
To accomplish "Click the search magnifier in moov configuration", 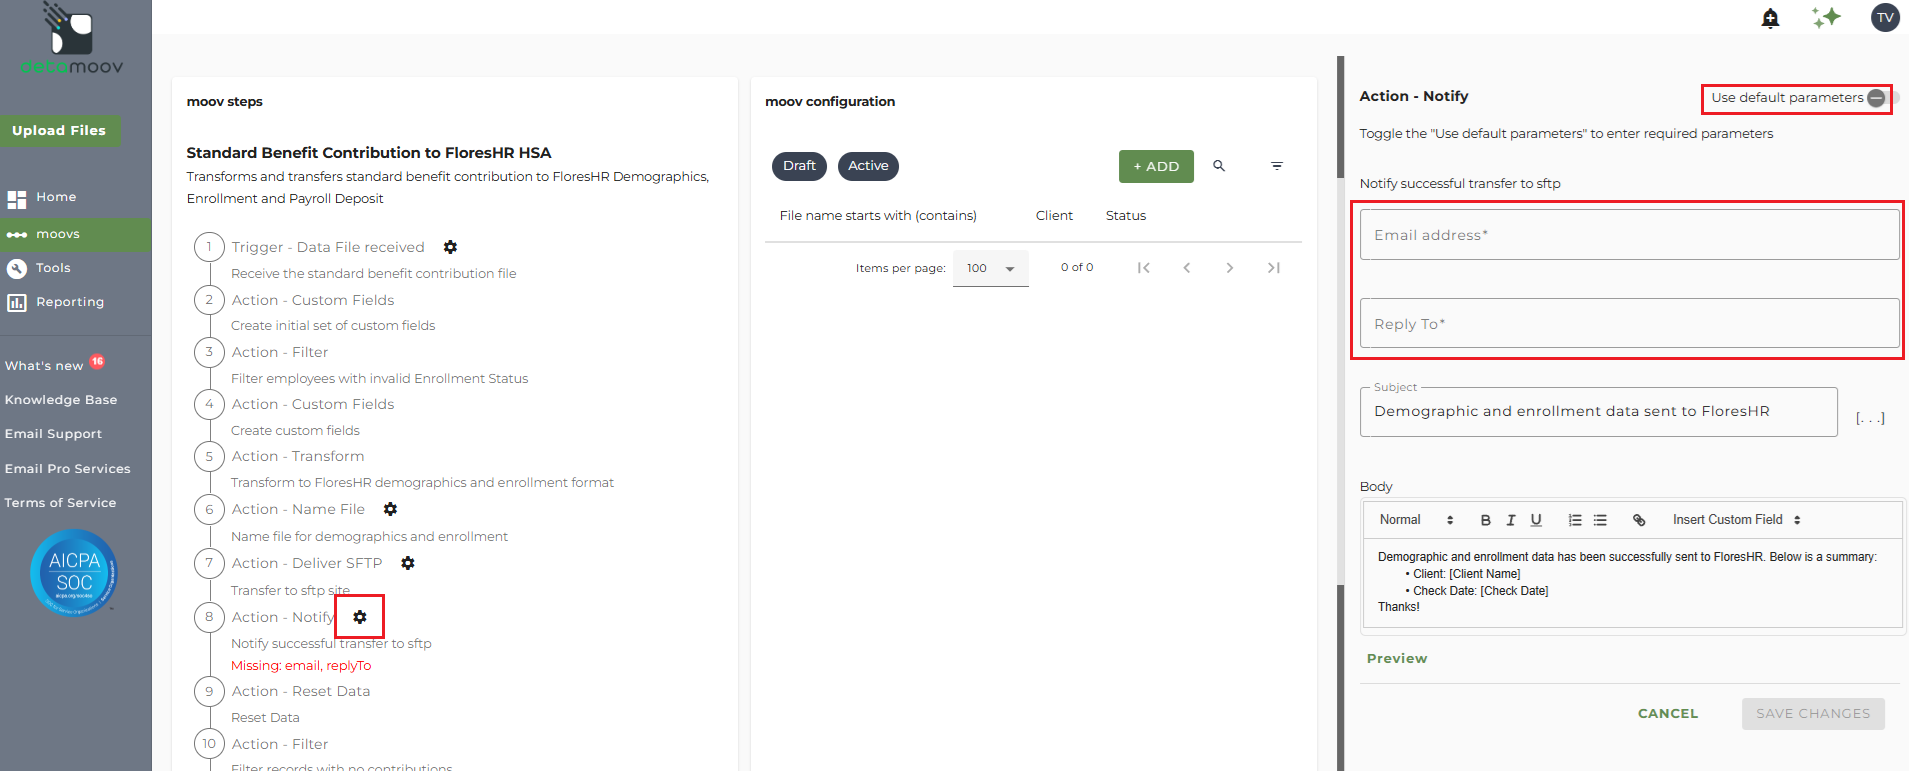I will [x=1219, y=166].
